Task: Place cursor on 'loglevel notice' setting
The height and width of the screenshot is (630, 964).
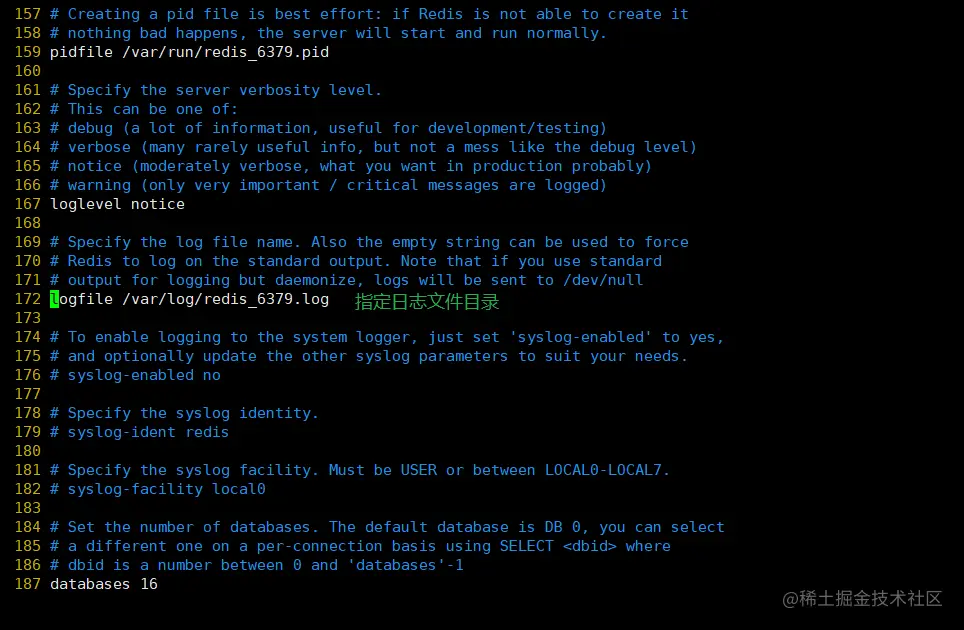Action: [x=117, y=204]
